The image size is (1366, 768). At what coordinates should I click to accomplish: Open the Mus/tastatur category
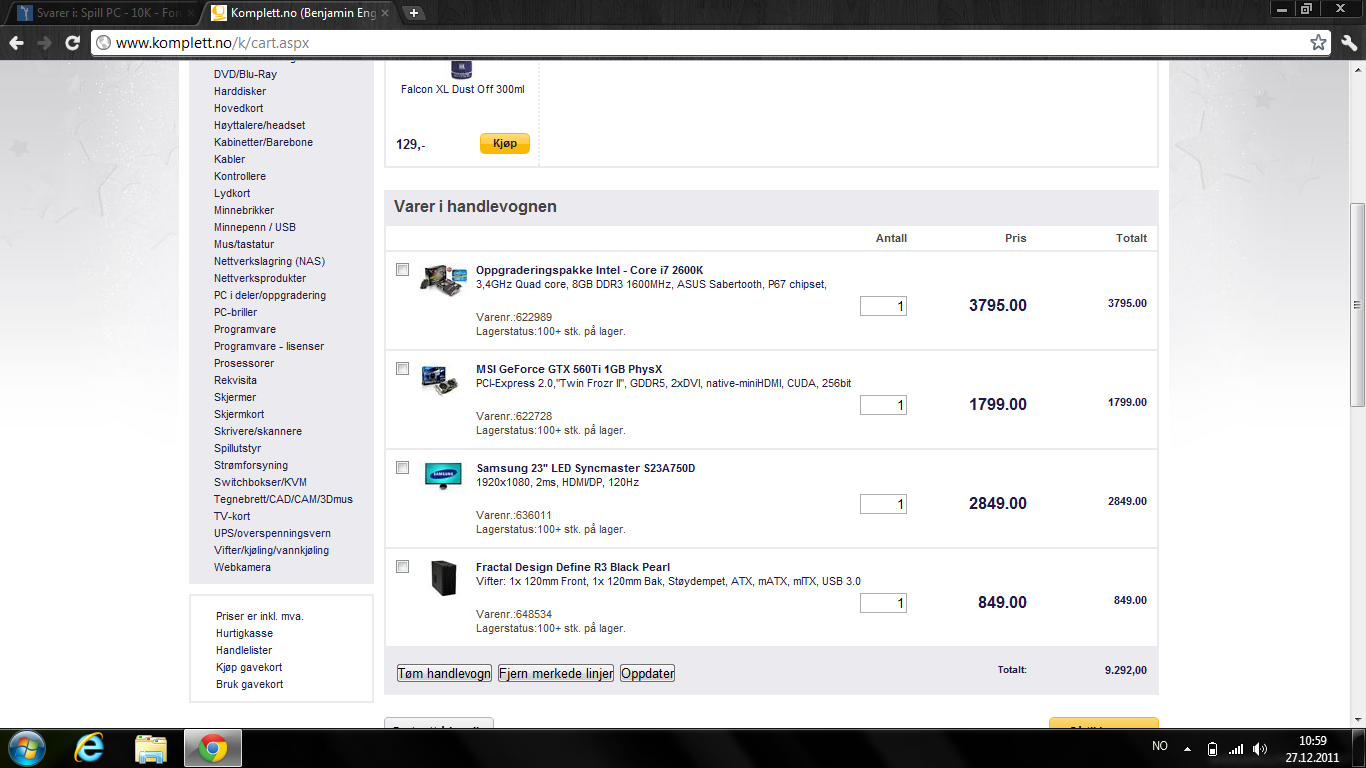click(x=244, y=244)
